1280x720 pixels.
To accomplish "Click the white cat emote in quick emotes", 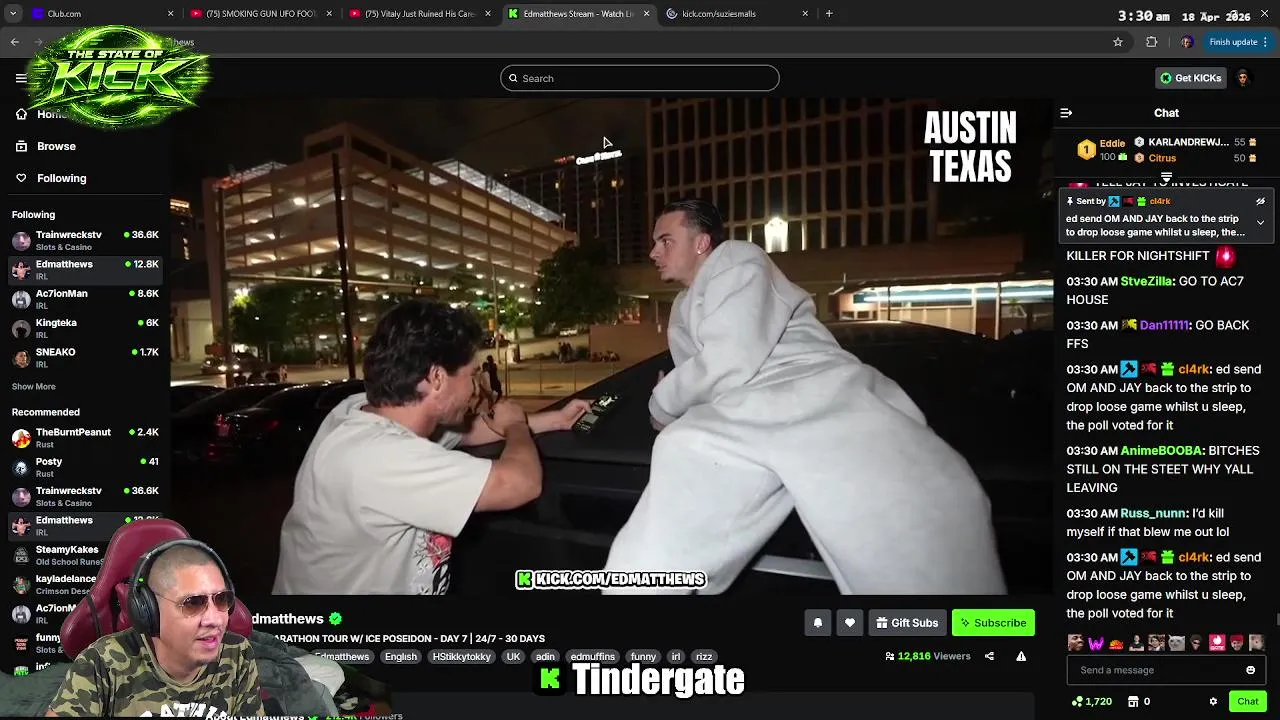I will [1176, 643].
